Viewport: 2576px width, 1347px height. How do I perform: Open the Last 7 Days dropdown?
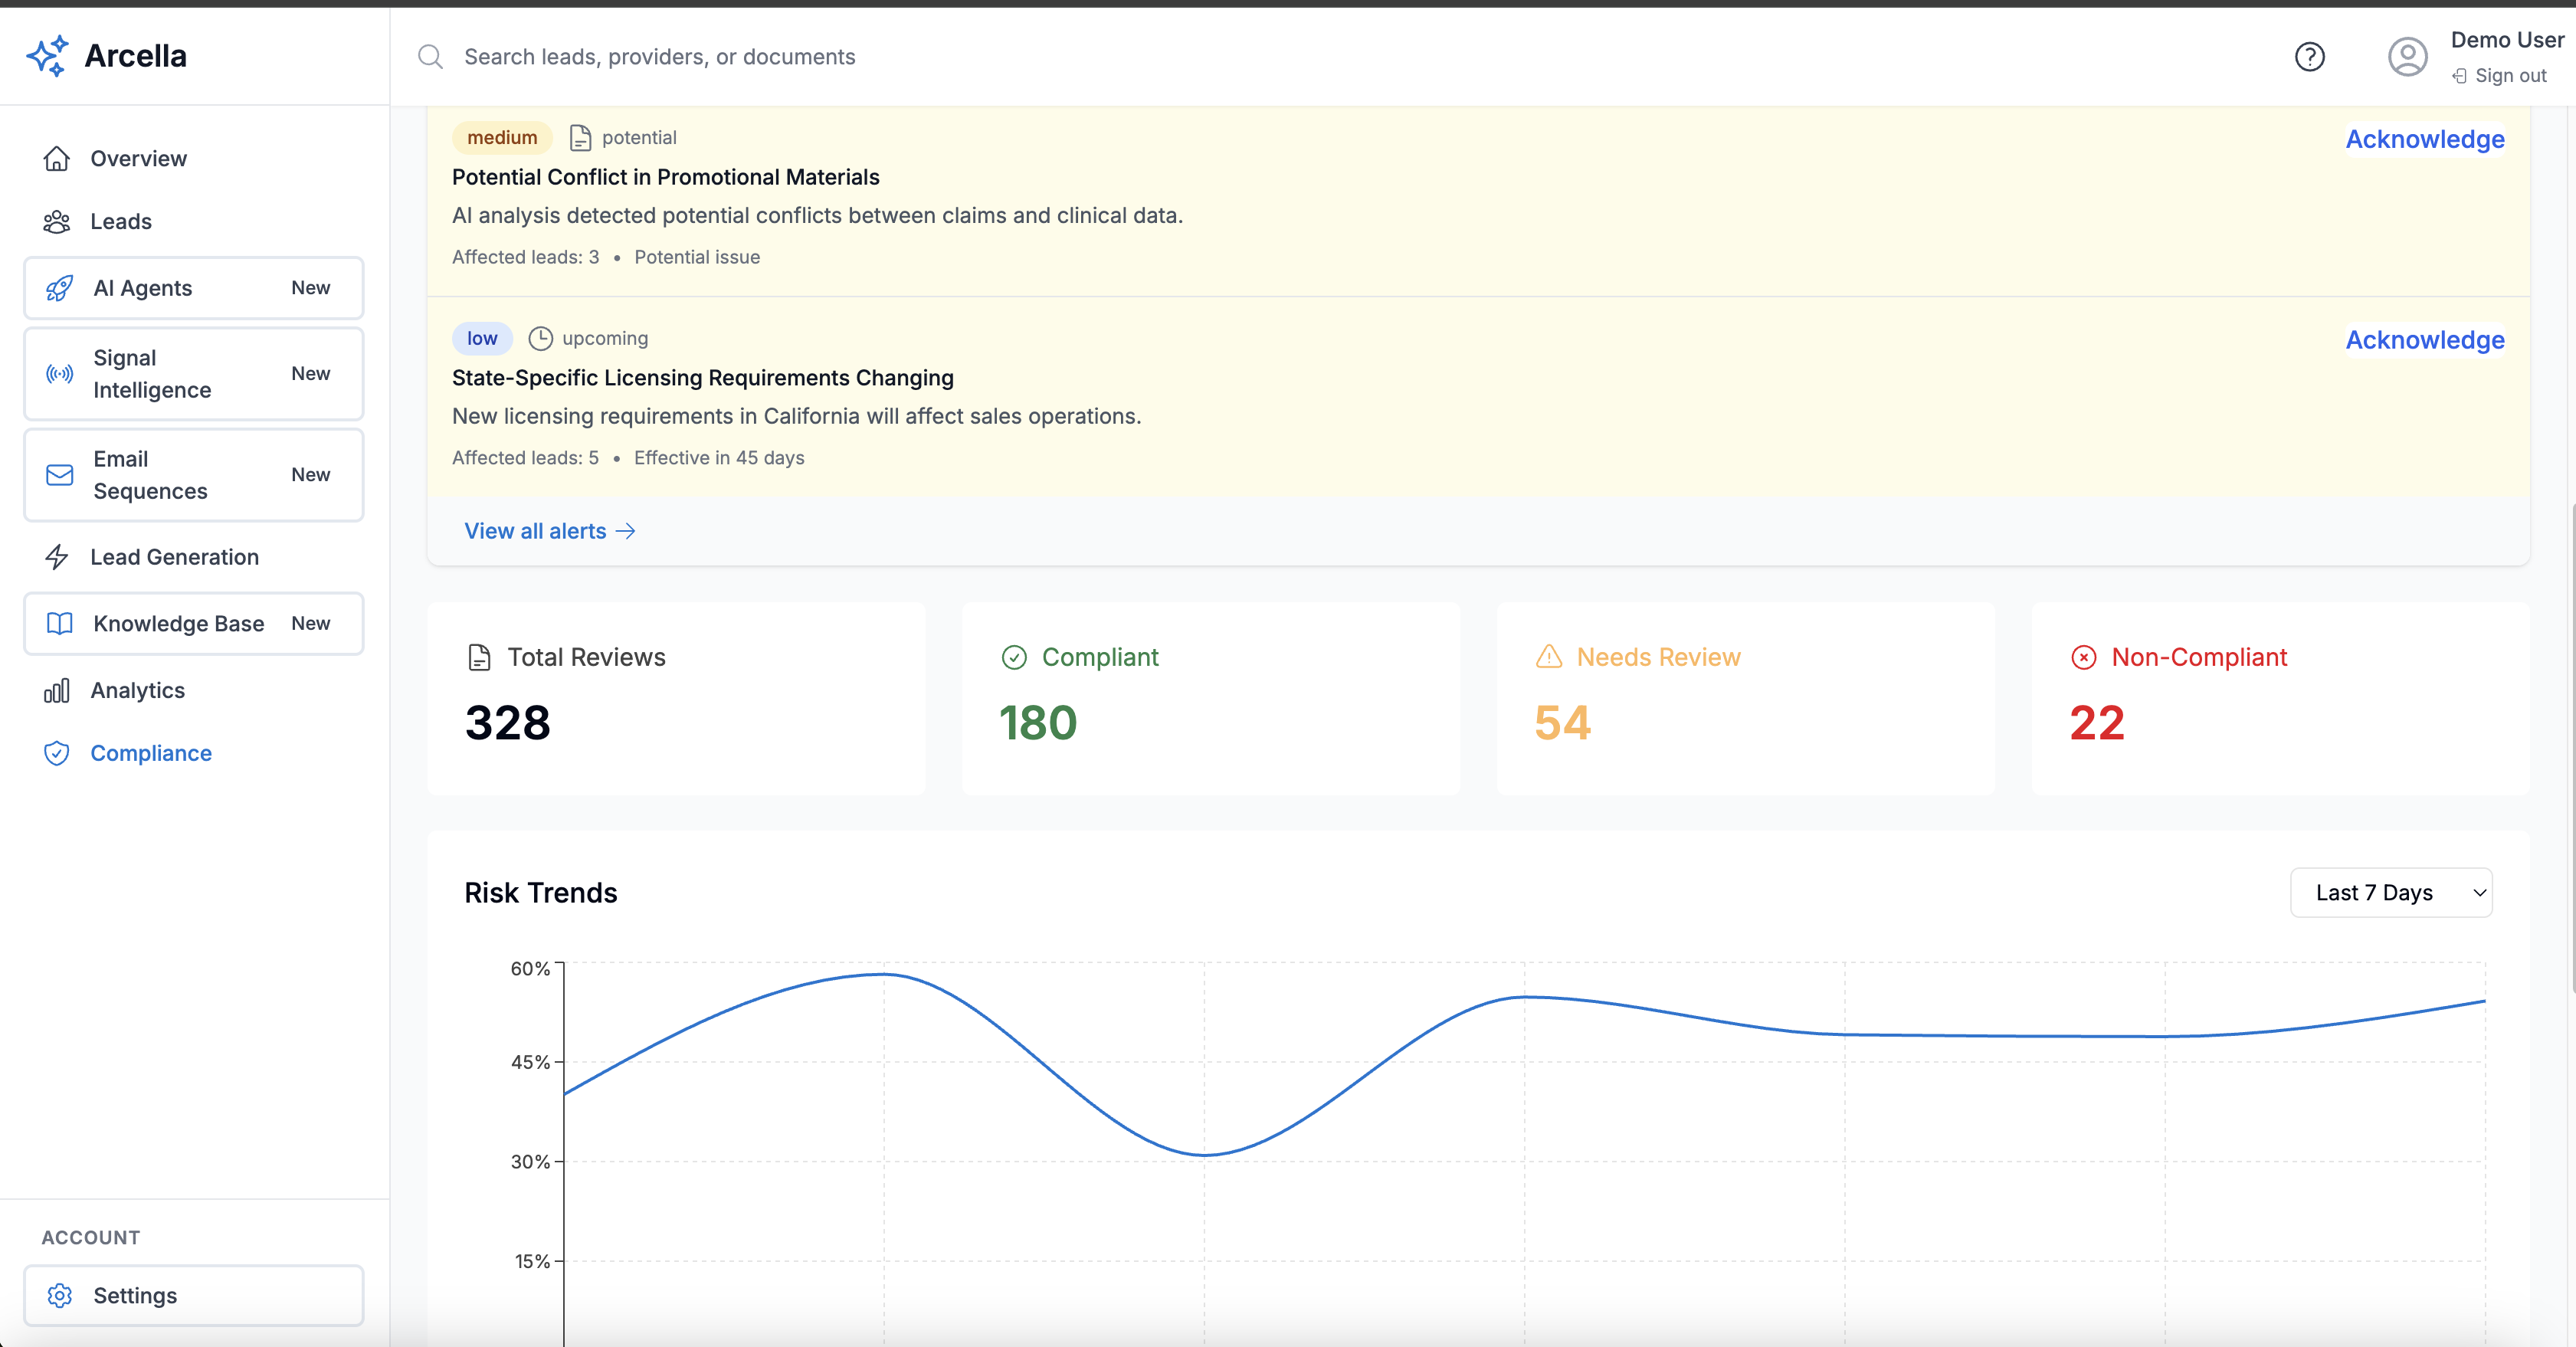click(2390, 893)
